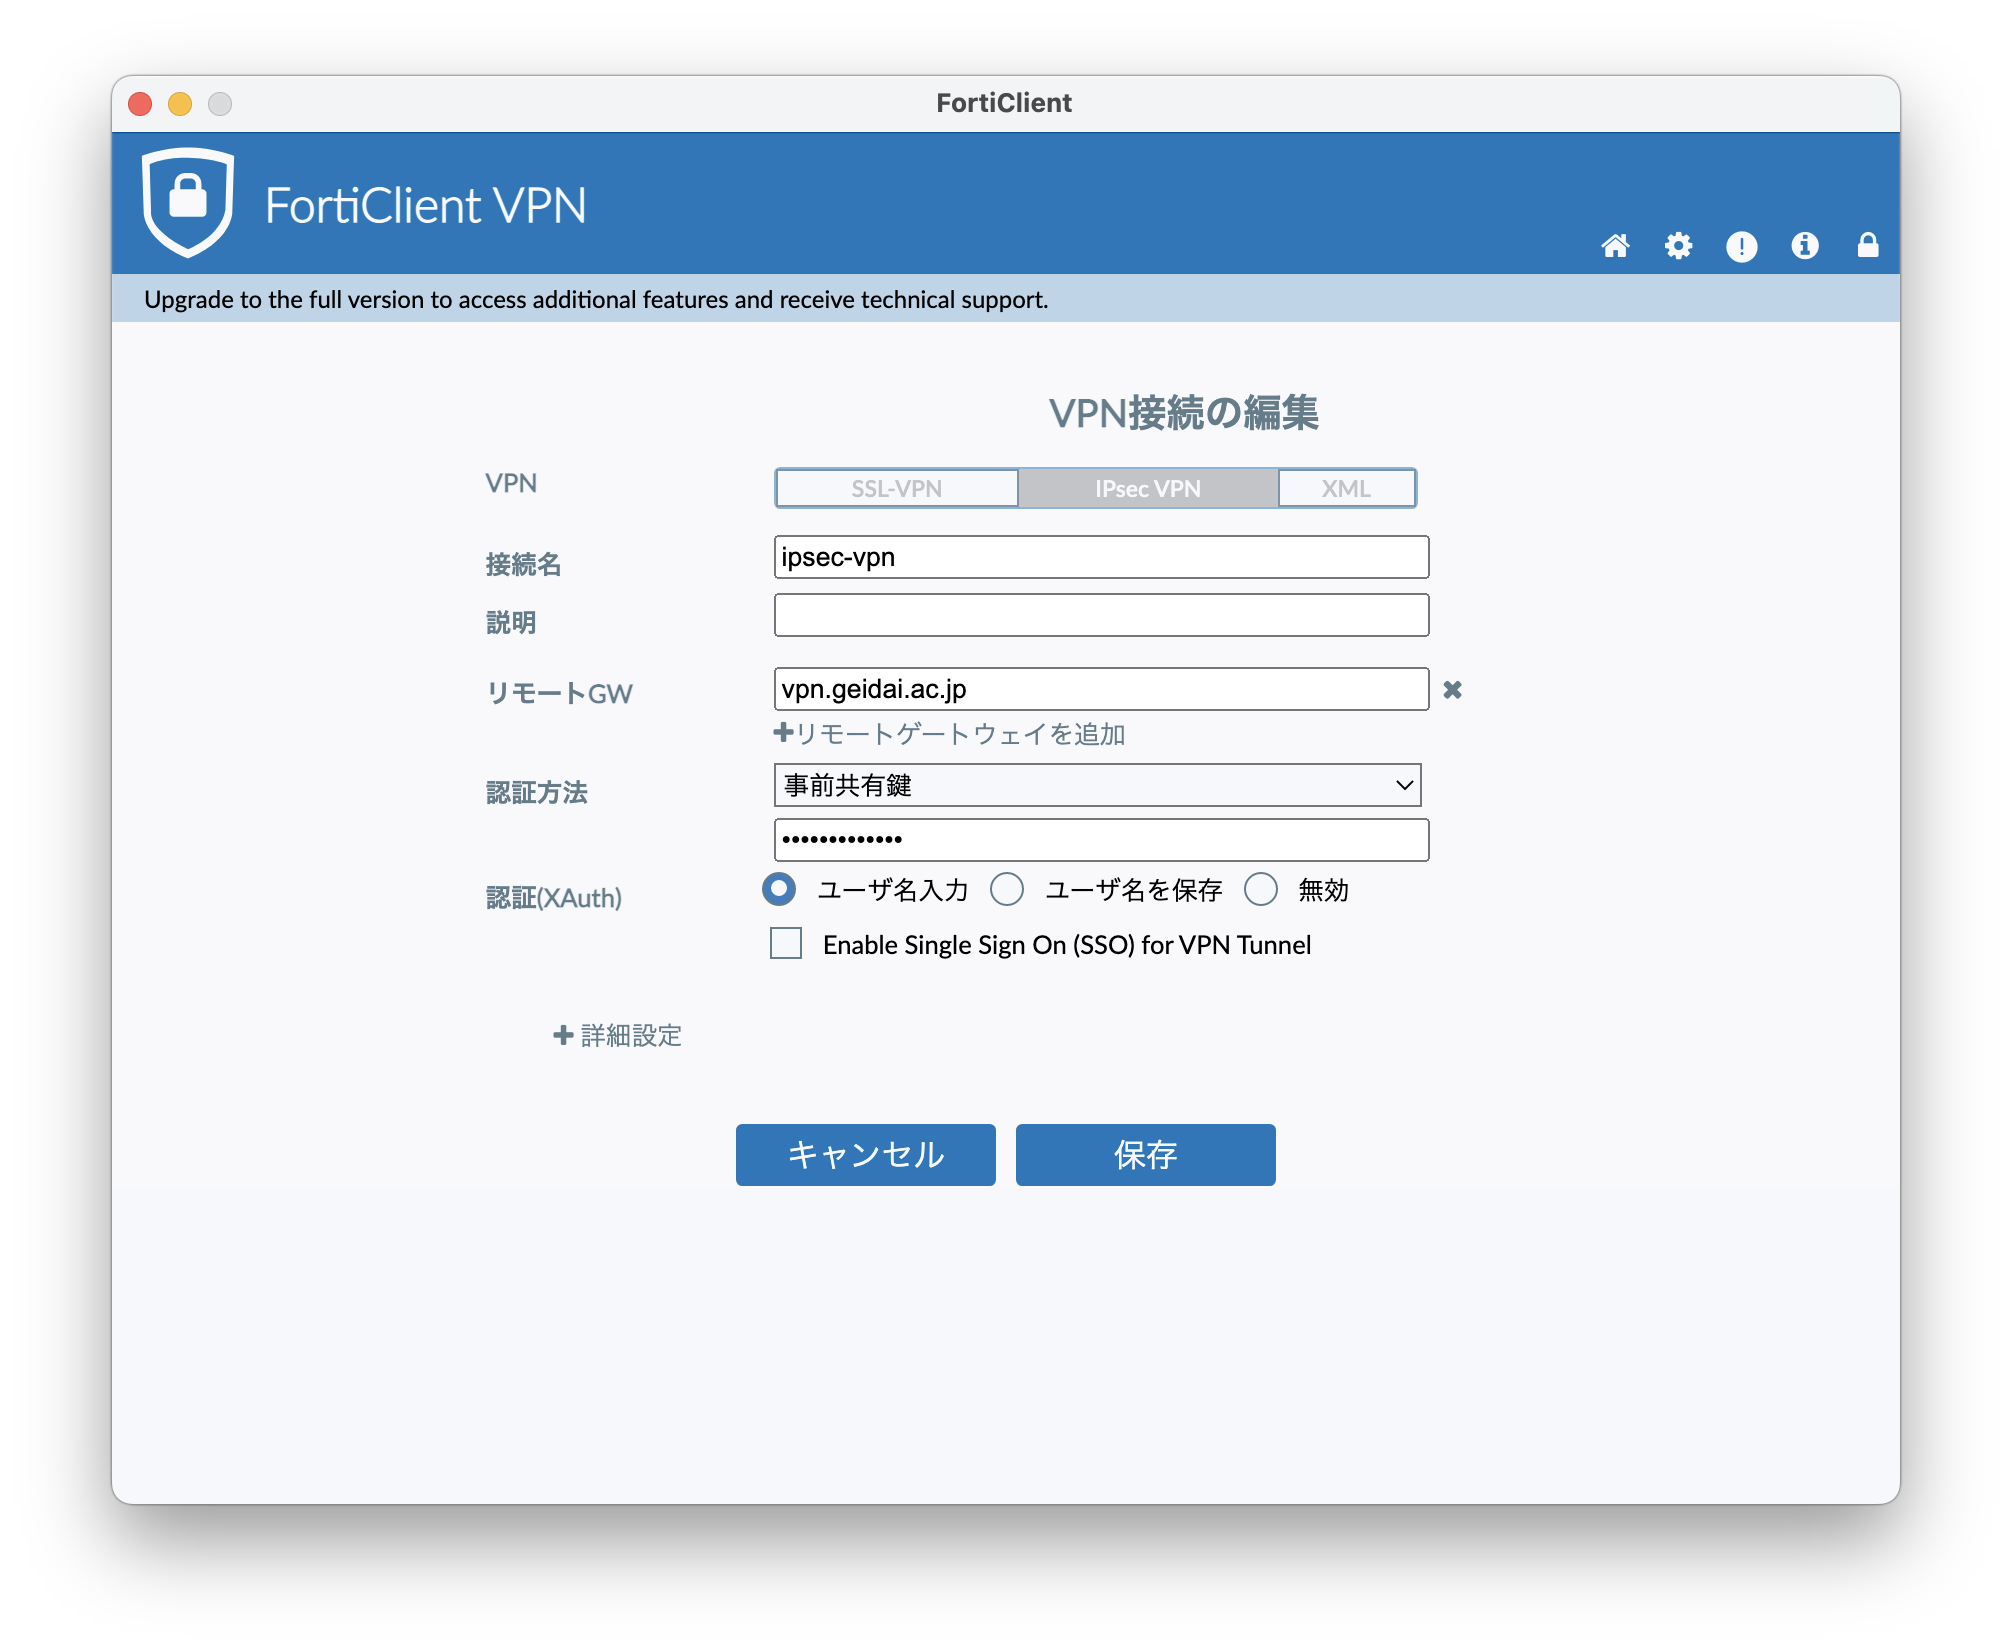Click the 説明 description input field
The image size is (2012, 1652).
(1101, 615)
